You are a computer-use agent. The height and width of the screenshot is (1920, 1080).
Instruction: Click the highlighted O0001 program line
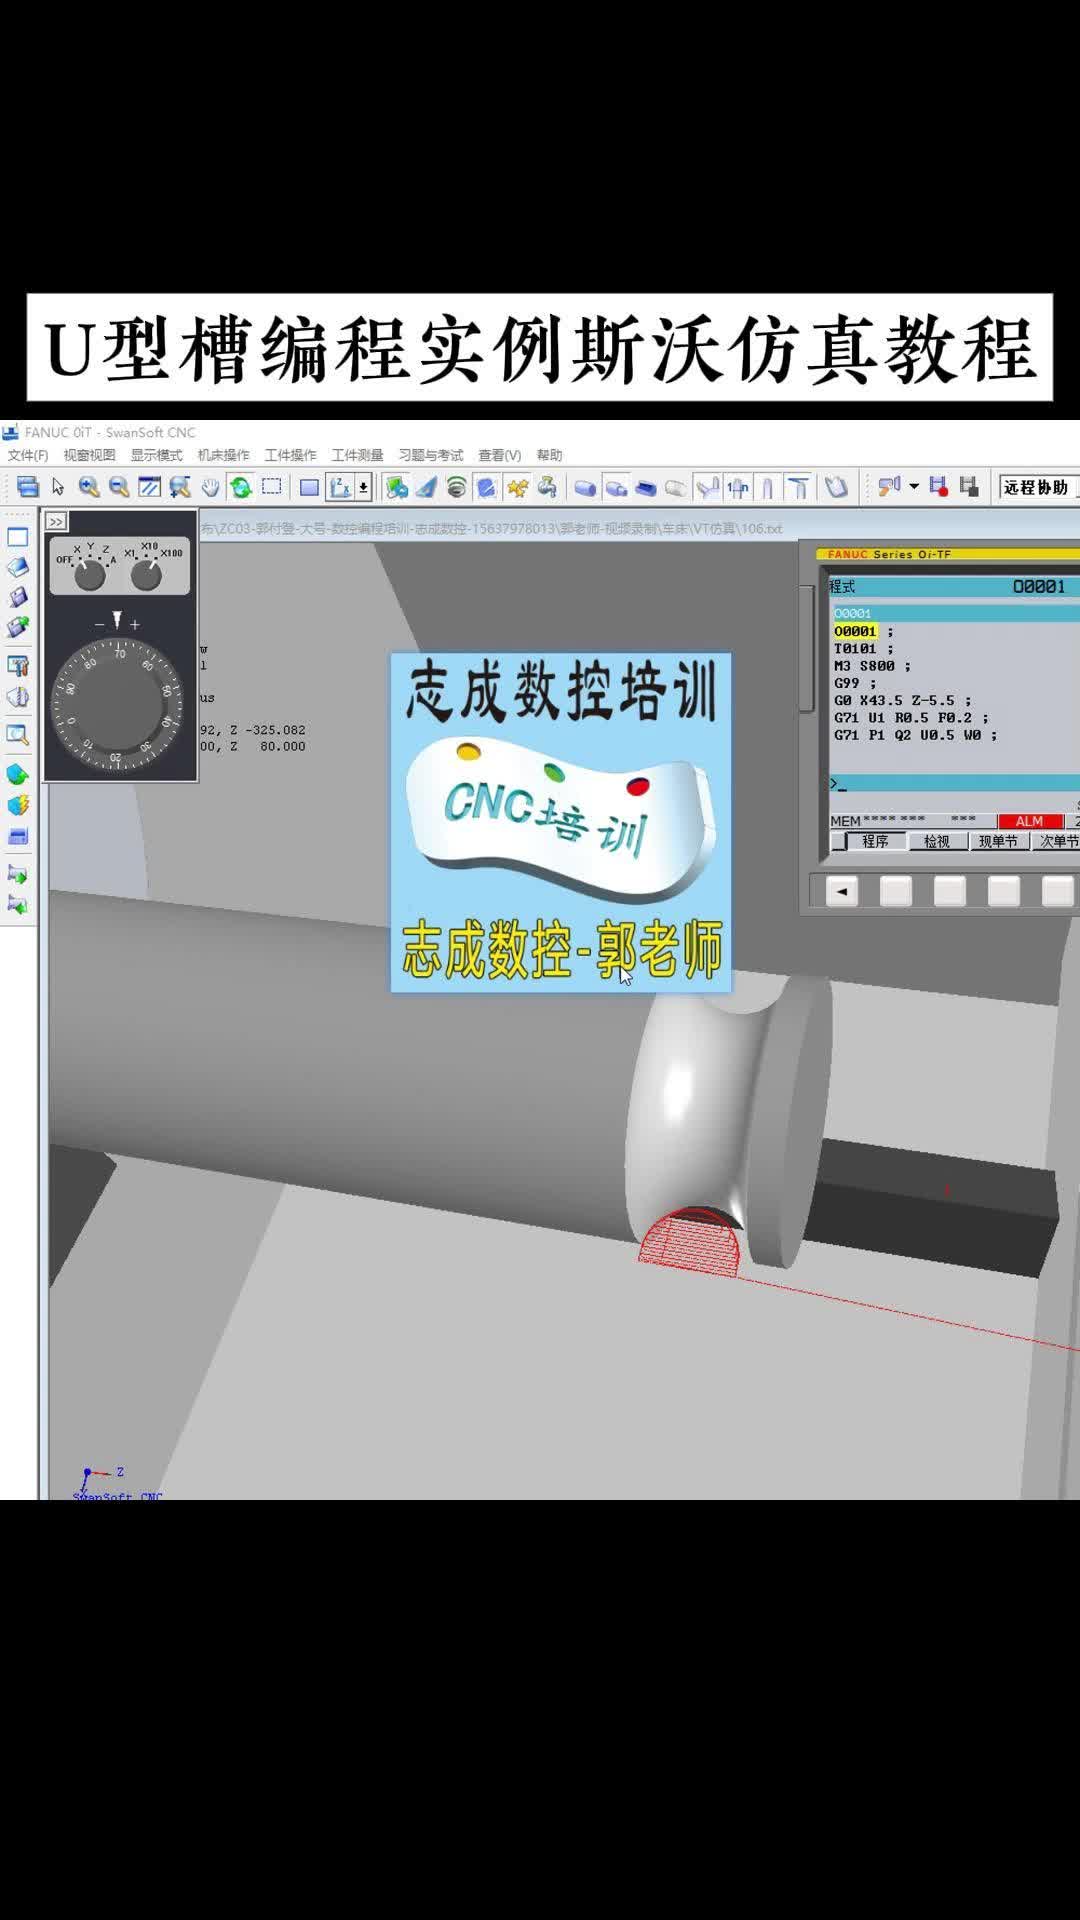pos(856,631)
